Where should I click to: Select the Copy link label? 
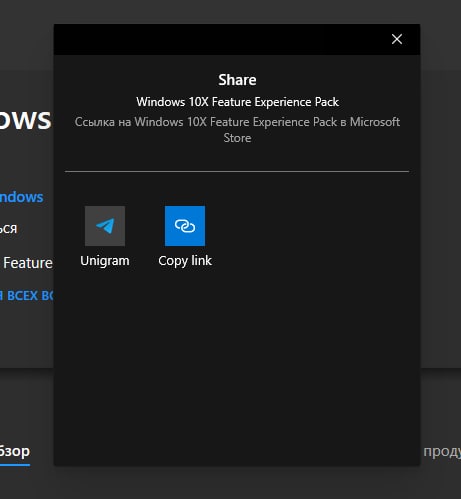pos(185,261)
